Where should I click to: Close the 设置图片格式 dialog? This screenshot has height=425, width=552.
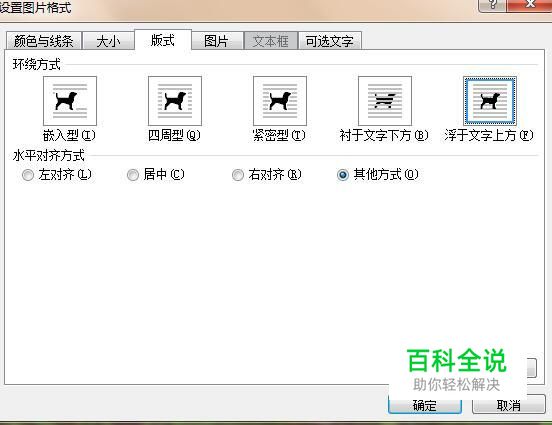pos(529,5)
